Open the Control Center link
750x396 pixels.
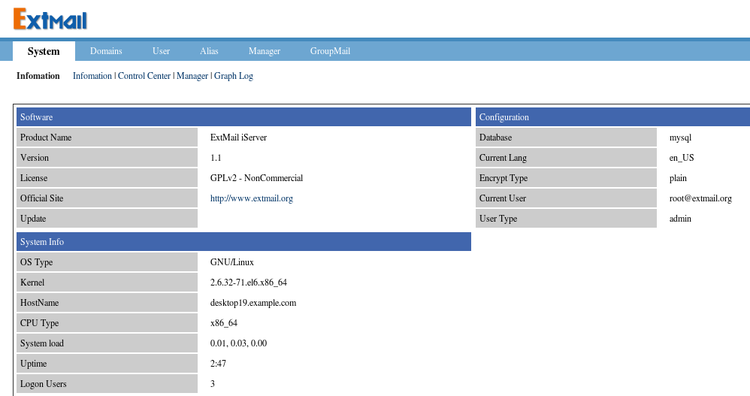(144, 76)
